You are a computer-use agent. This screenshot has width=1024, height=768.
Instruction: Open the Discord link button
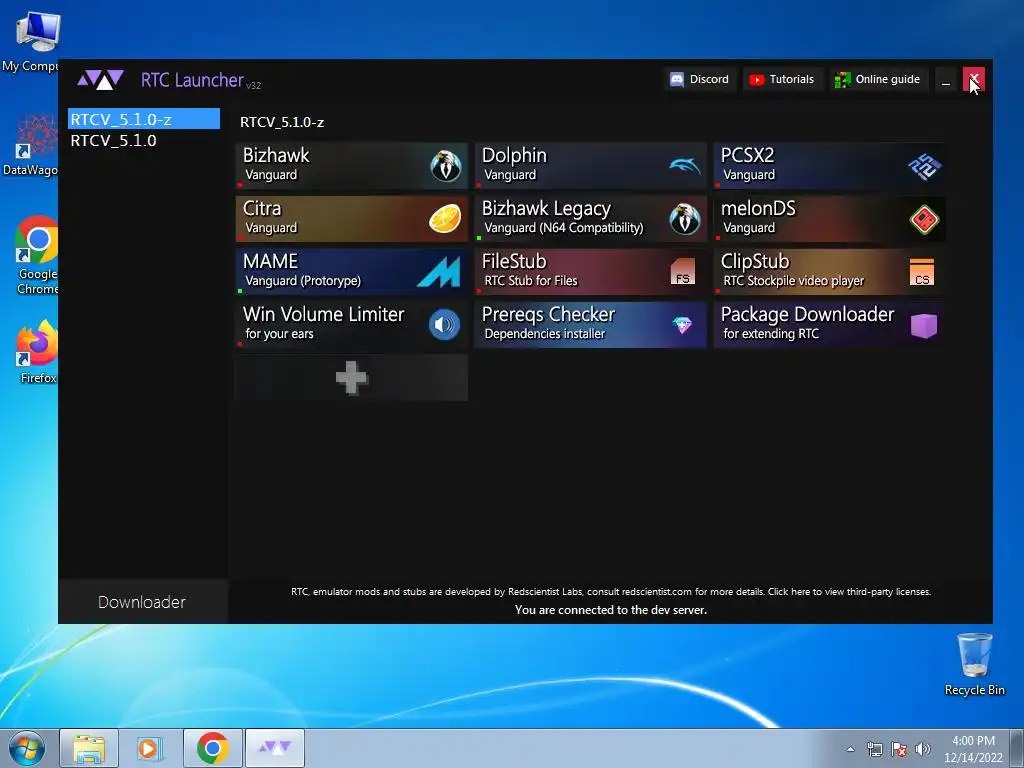(700, 80)
